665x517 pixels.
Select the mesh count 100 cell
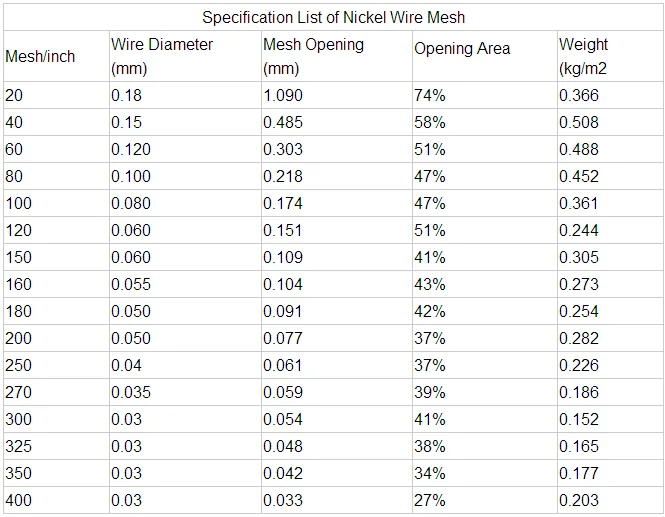18,203
